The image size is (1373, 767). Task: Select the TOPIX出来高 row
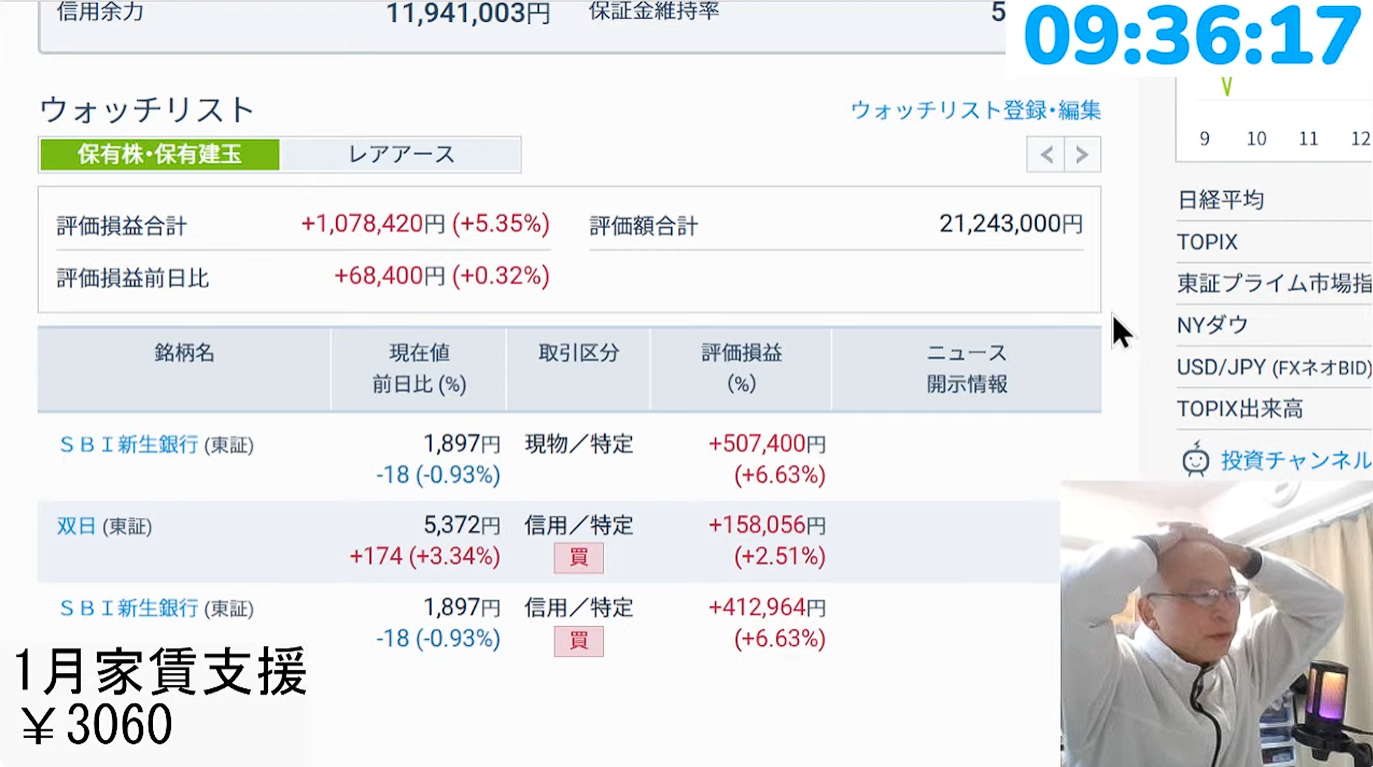[1240, 409]
